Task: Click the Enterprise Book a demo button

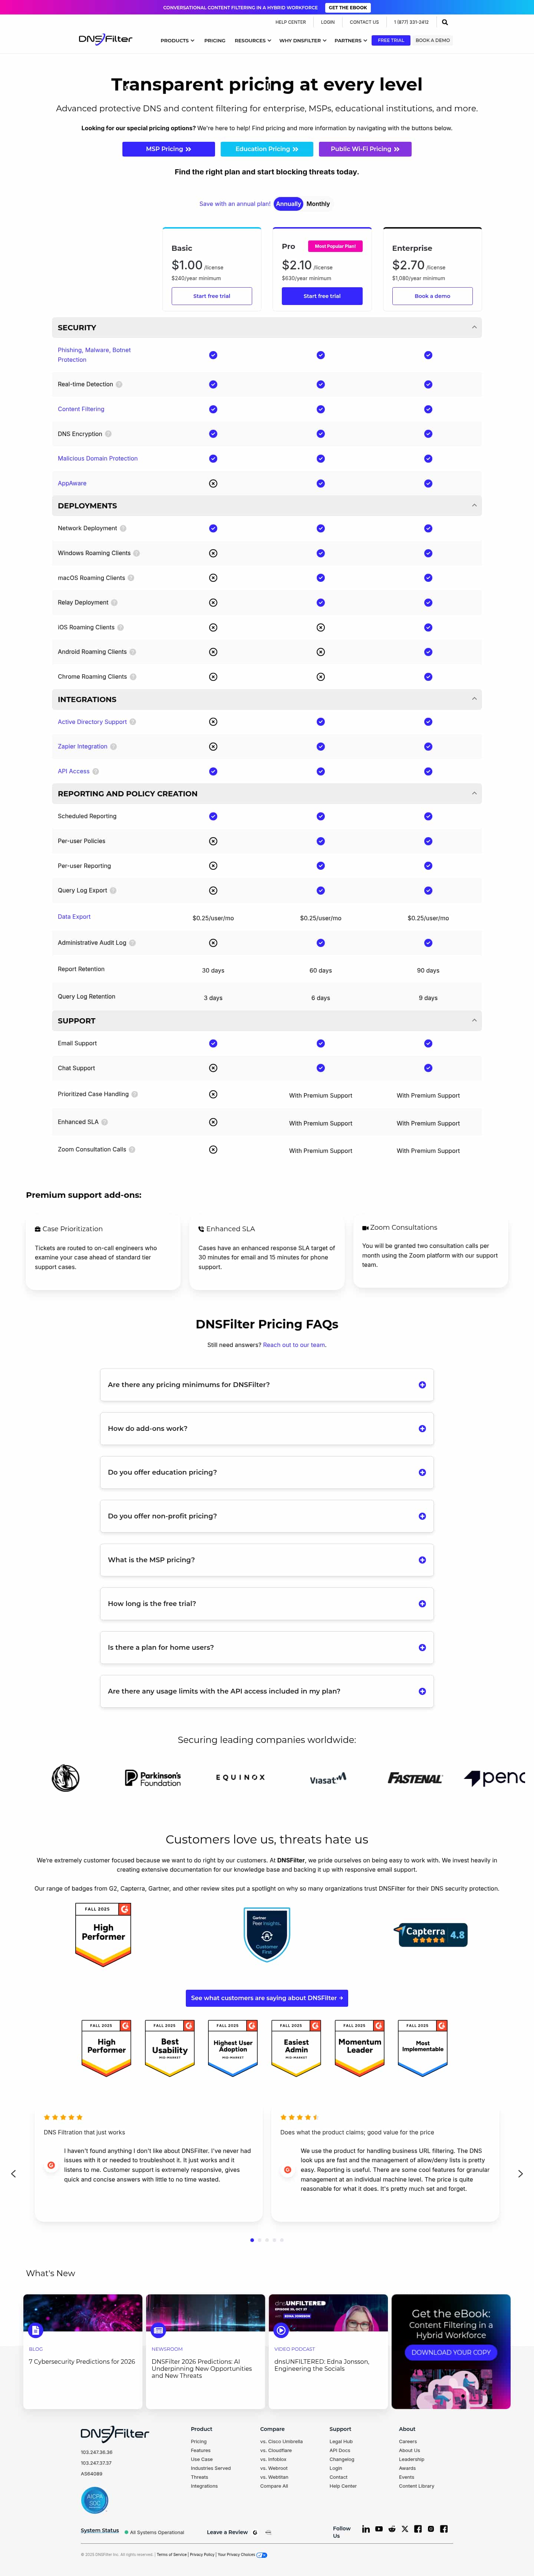Action: coord(432,296)
